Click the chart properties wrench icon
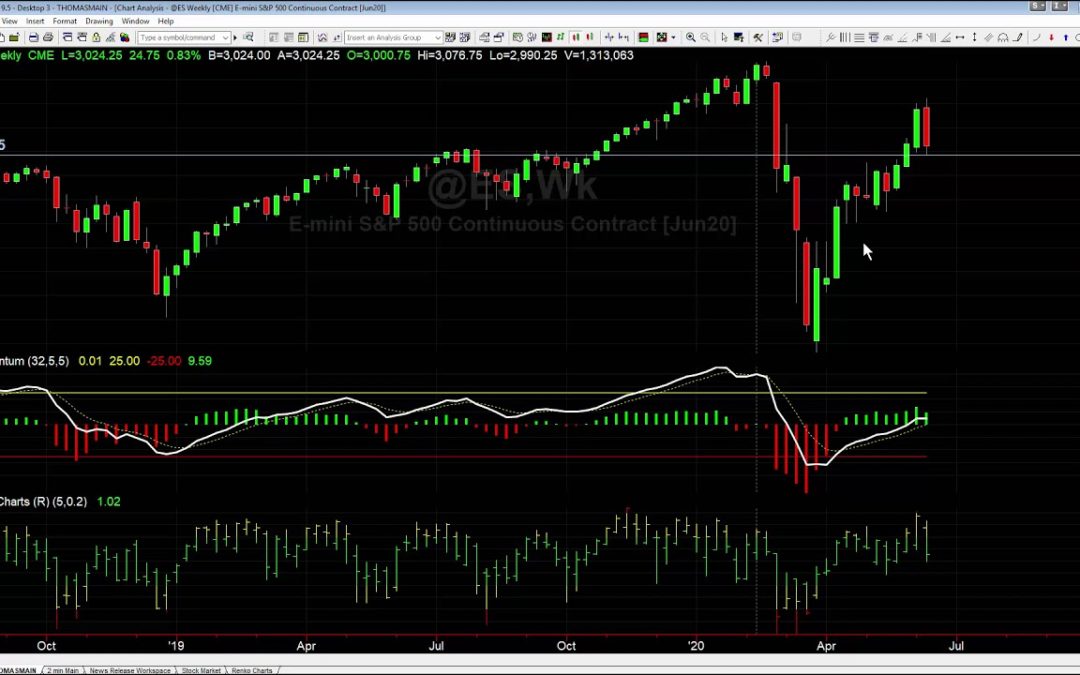1080x675 pixels. [758, 36]
